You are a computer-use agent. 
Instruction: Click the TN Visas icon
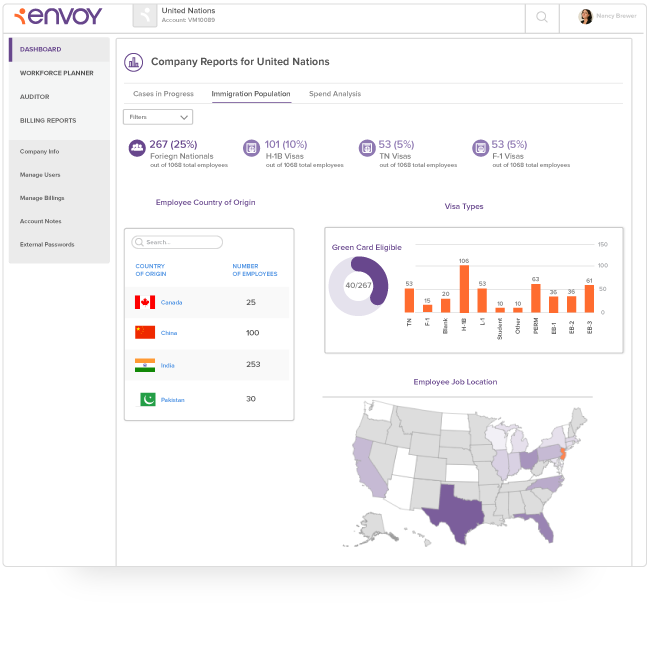click(367, 148)
